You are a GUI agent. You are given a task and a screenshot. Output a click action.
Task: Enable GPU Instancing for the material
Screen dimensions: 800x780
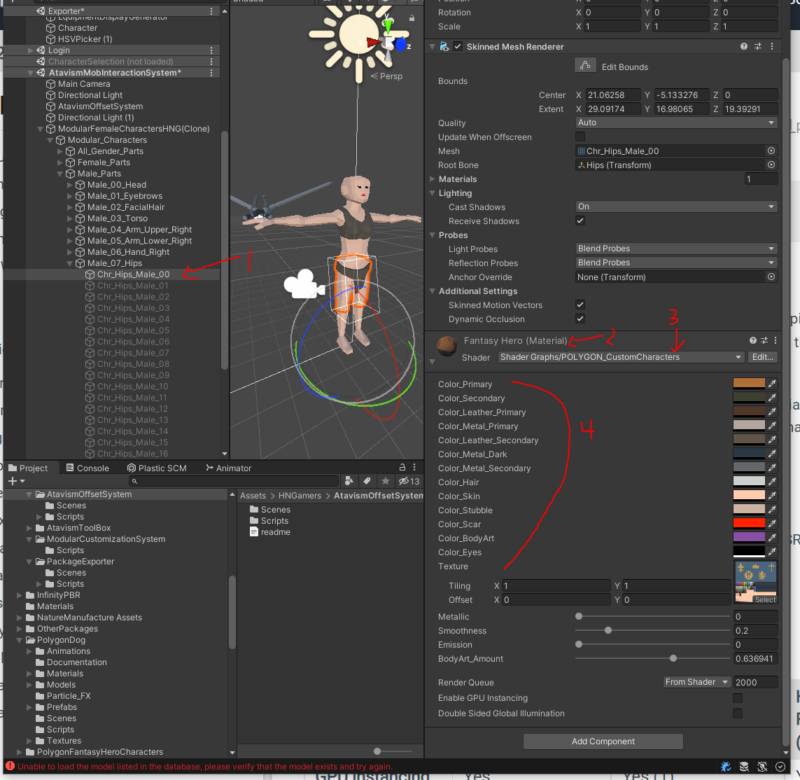[x=740, y=698]
